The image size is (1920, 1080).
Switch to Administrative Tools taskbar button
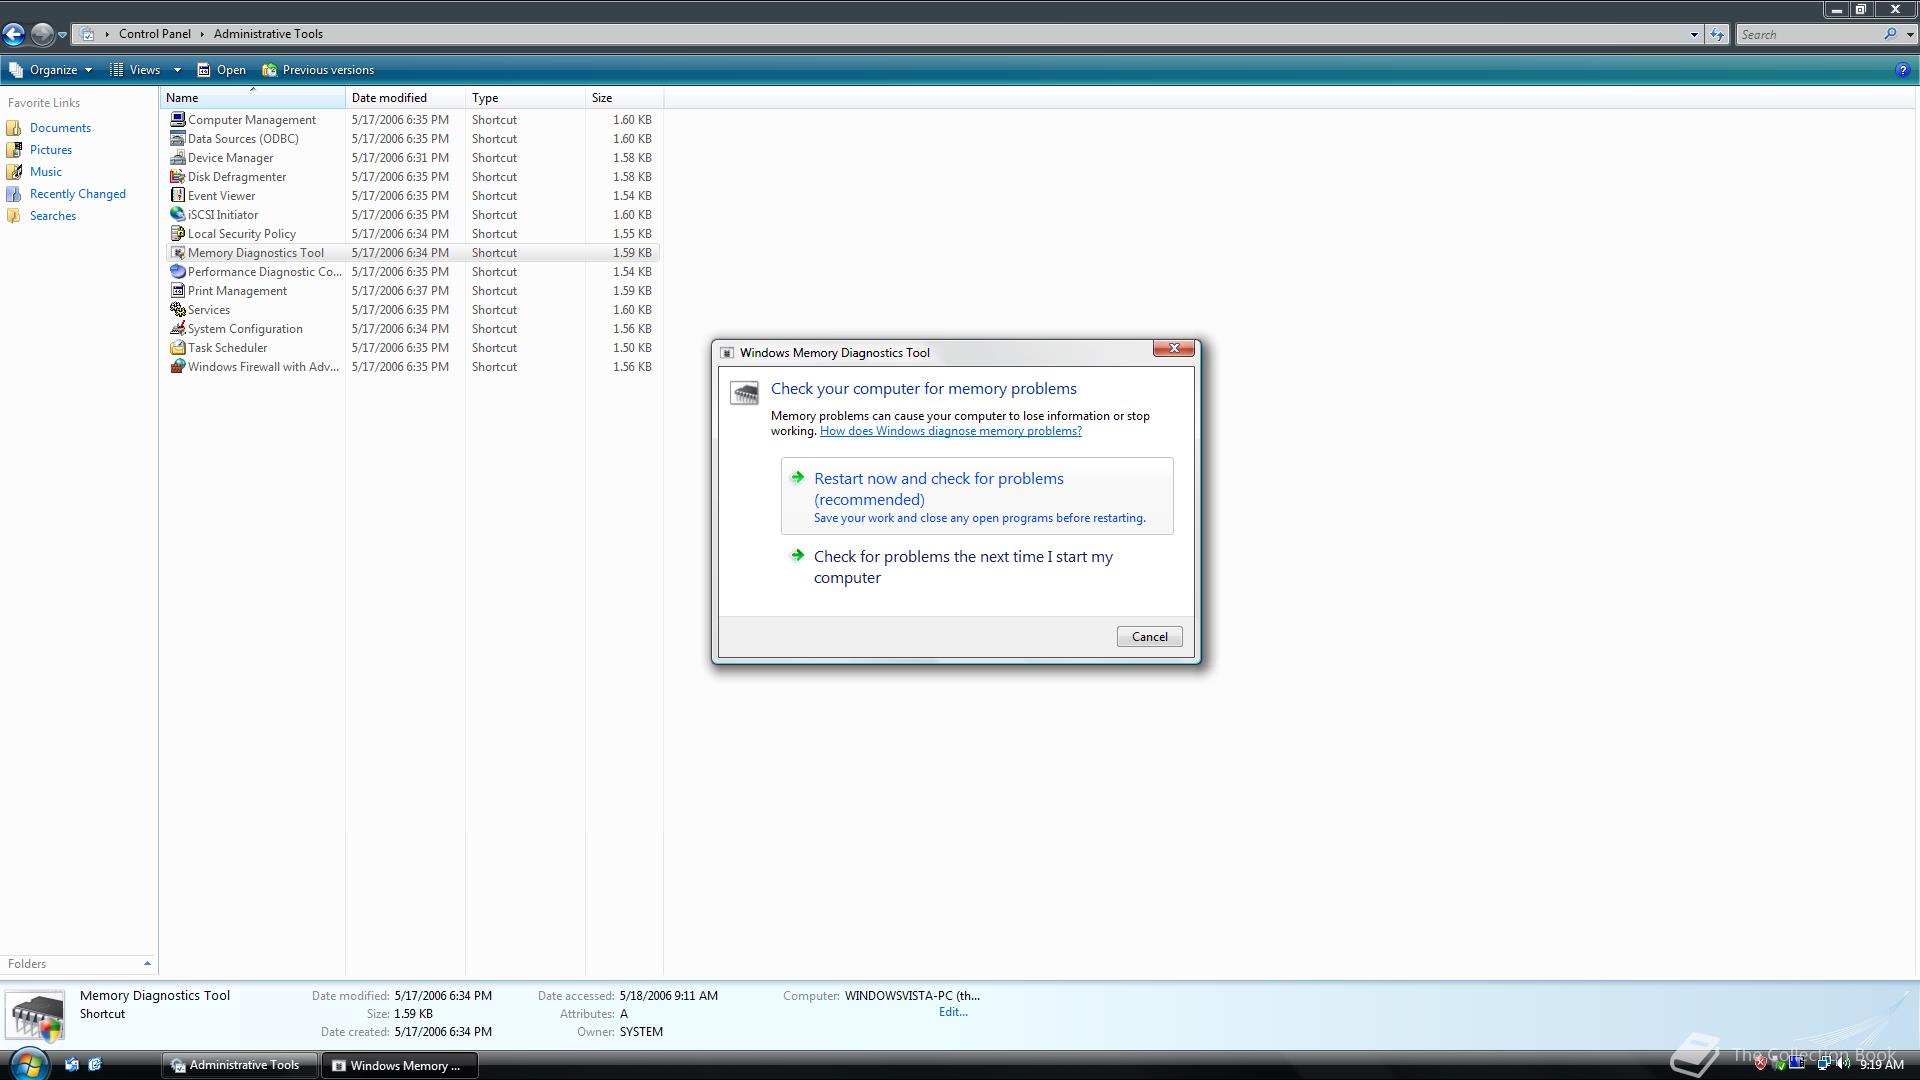pos(239,1065)
